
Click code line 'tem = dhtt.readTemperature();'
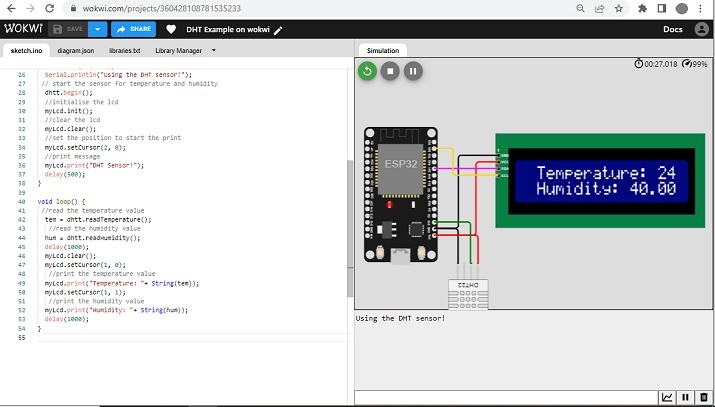[x=98, y=220]
